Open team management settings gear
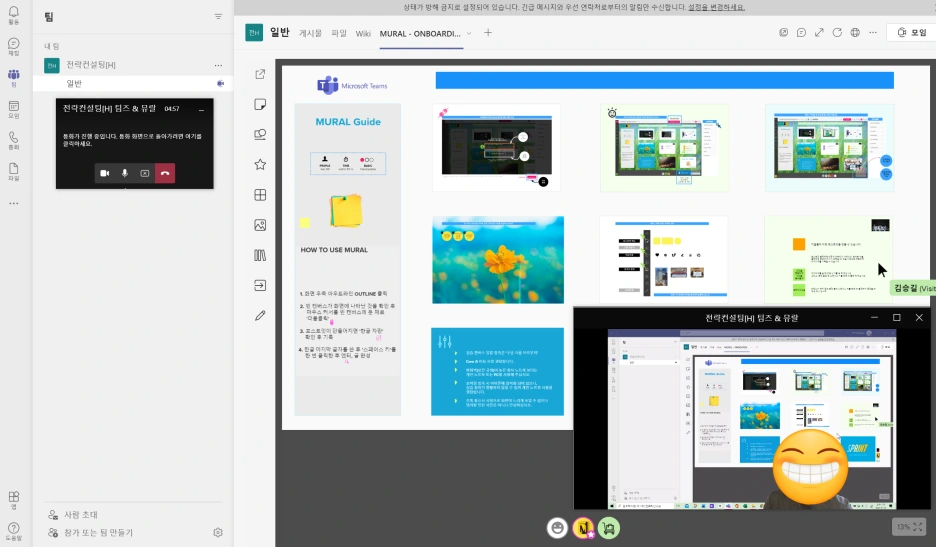The width and height of the screenshot is (936, 547). (218, 533)
